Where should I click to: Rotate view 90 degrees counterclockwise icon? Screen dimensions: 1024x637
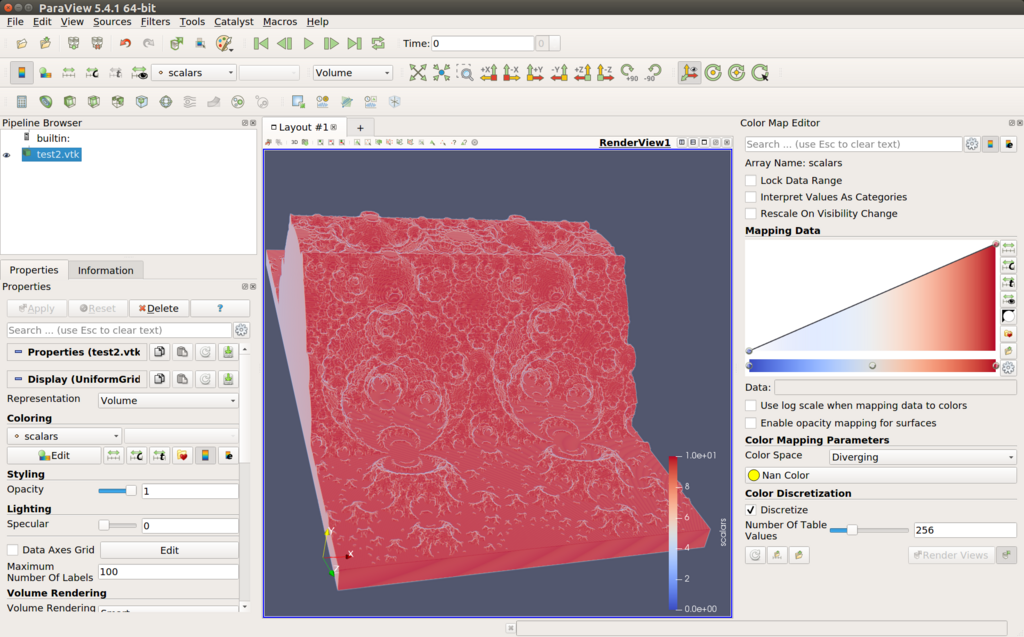pyautogui.click(x=652, y=73)
